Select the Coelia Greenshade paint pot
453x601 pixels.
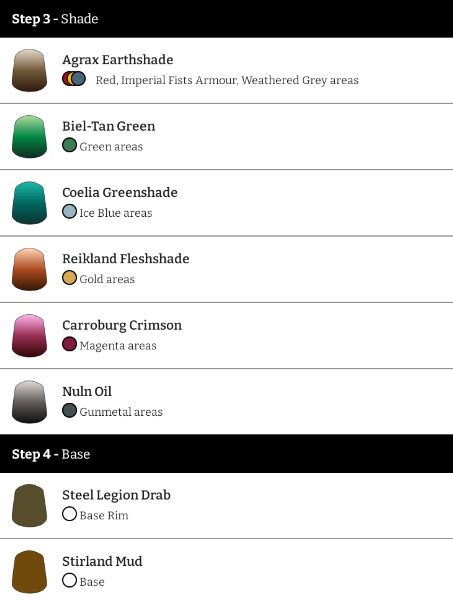30,203
